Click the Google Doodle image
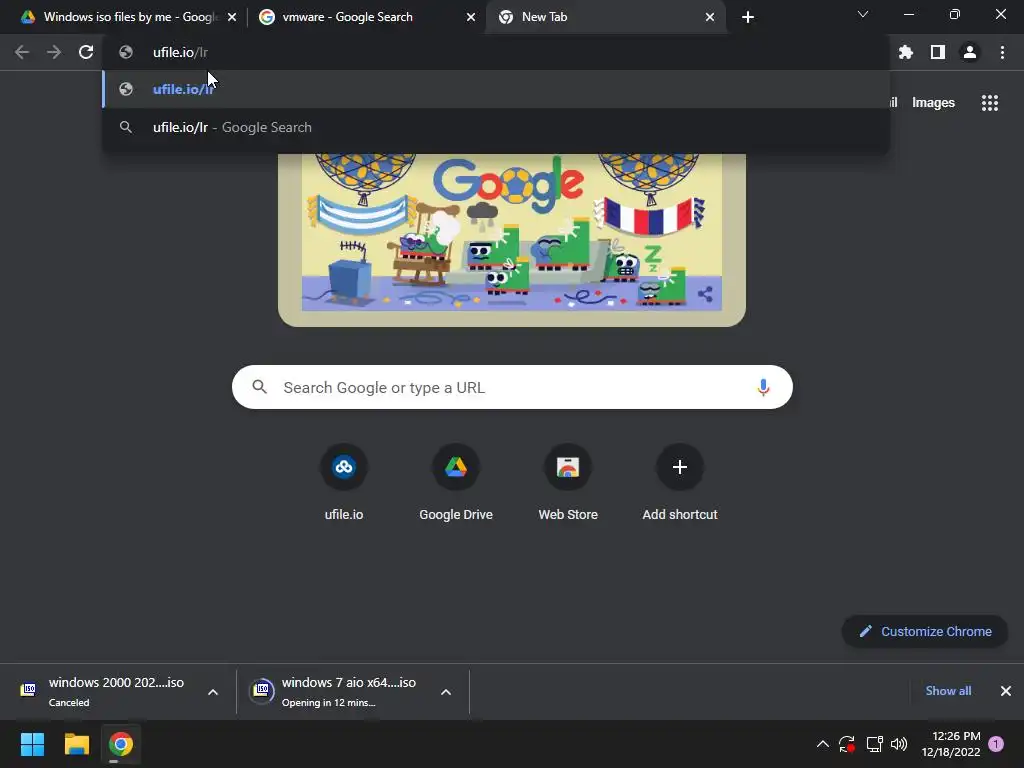 [x=512, y=240]
